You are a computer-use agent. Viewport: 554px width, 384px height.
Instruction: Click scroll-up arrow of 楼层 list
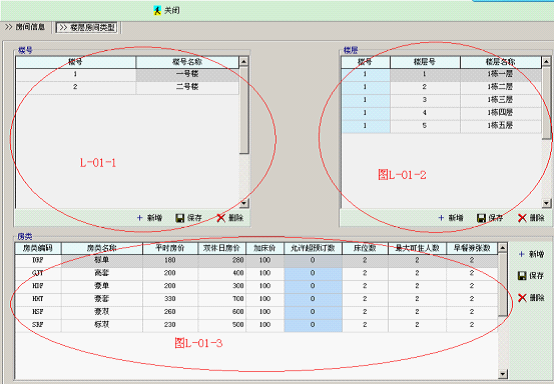click(546, 61)
